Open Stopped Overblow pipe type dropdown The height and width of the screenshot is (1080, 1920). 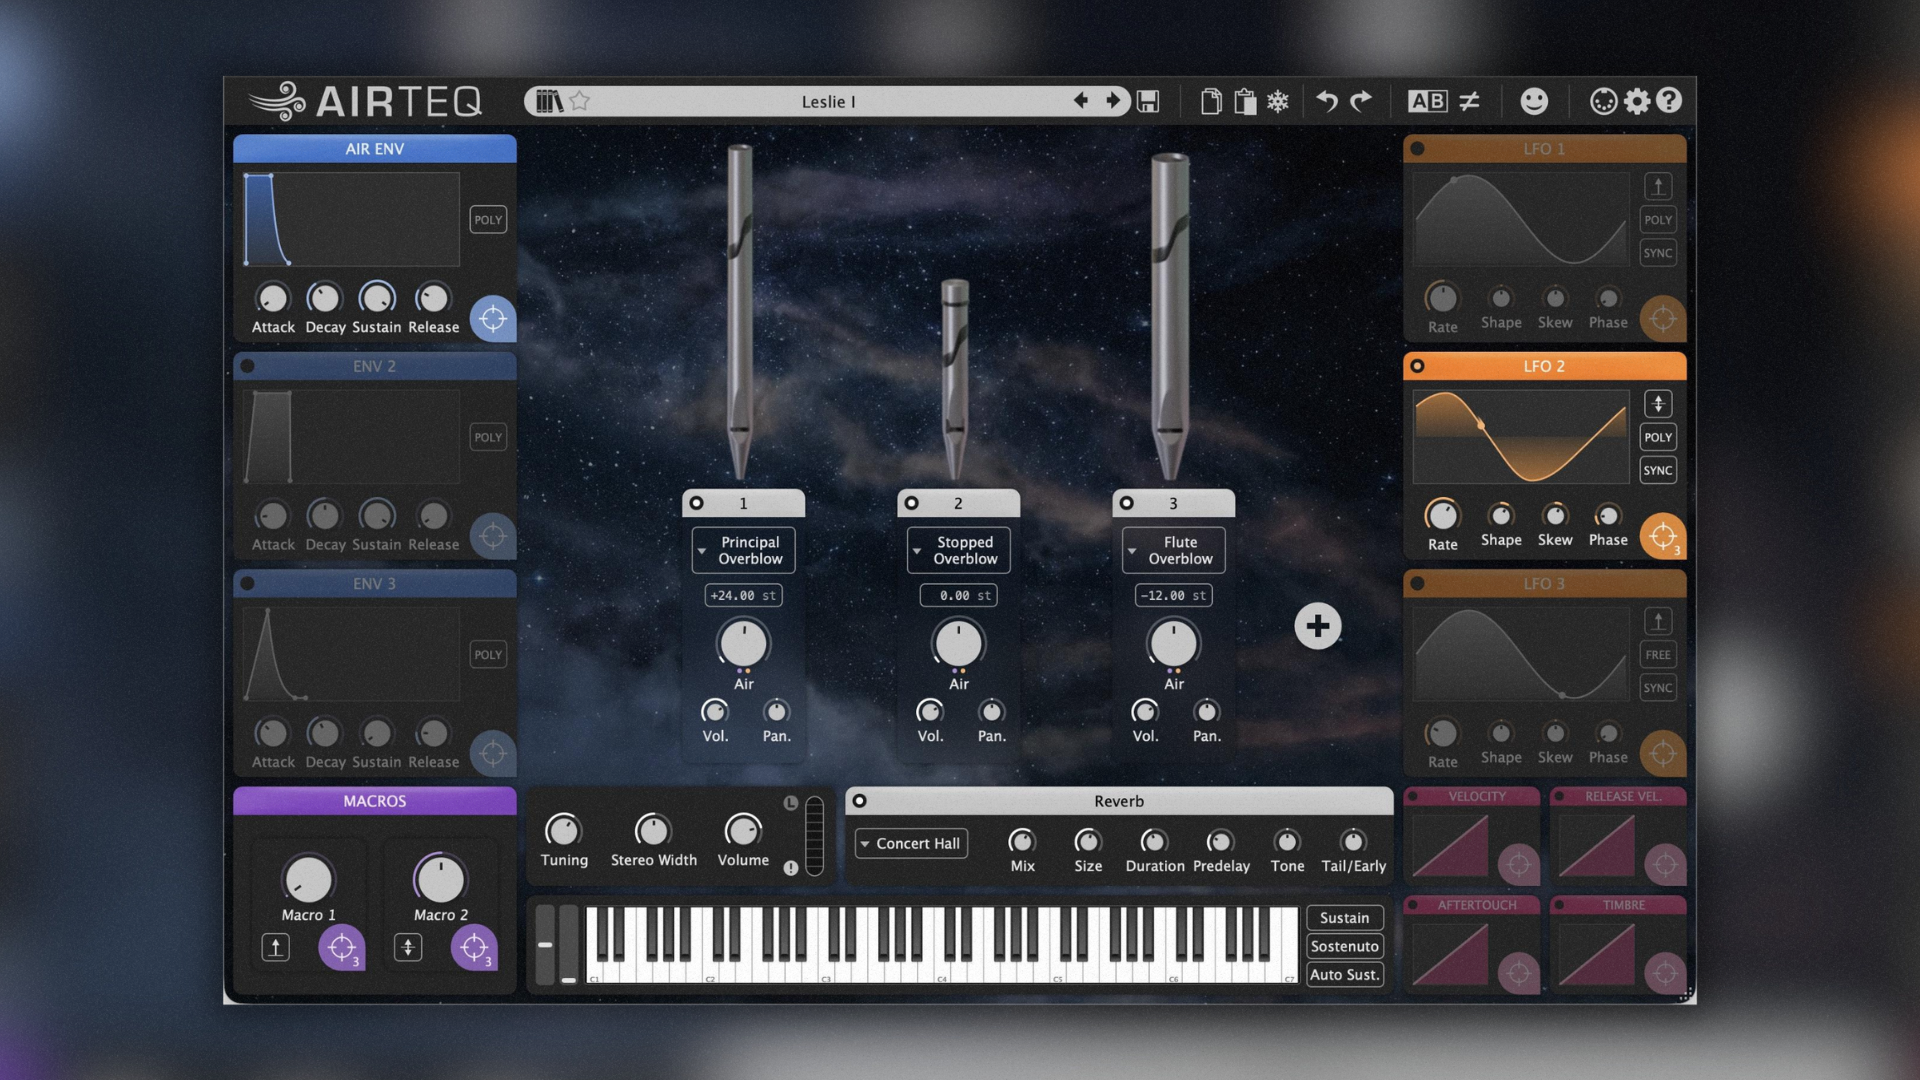[958, 550]
